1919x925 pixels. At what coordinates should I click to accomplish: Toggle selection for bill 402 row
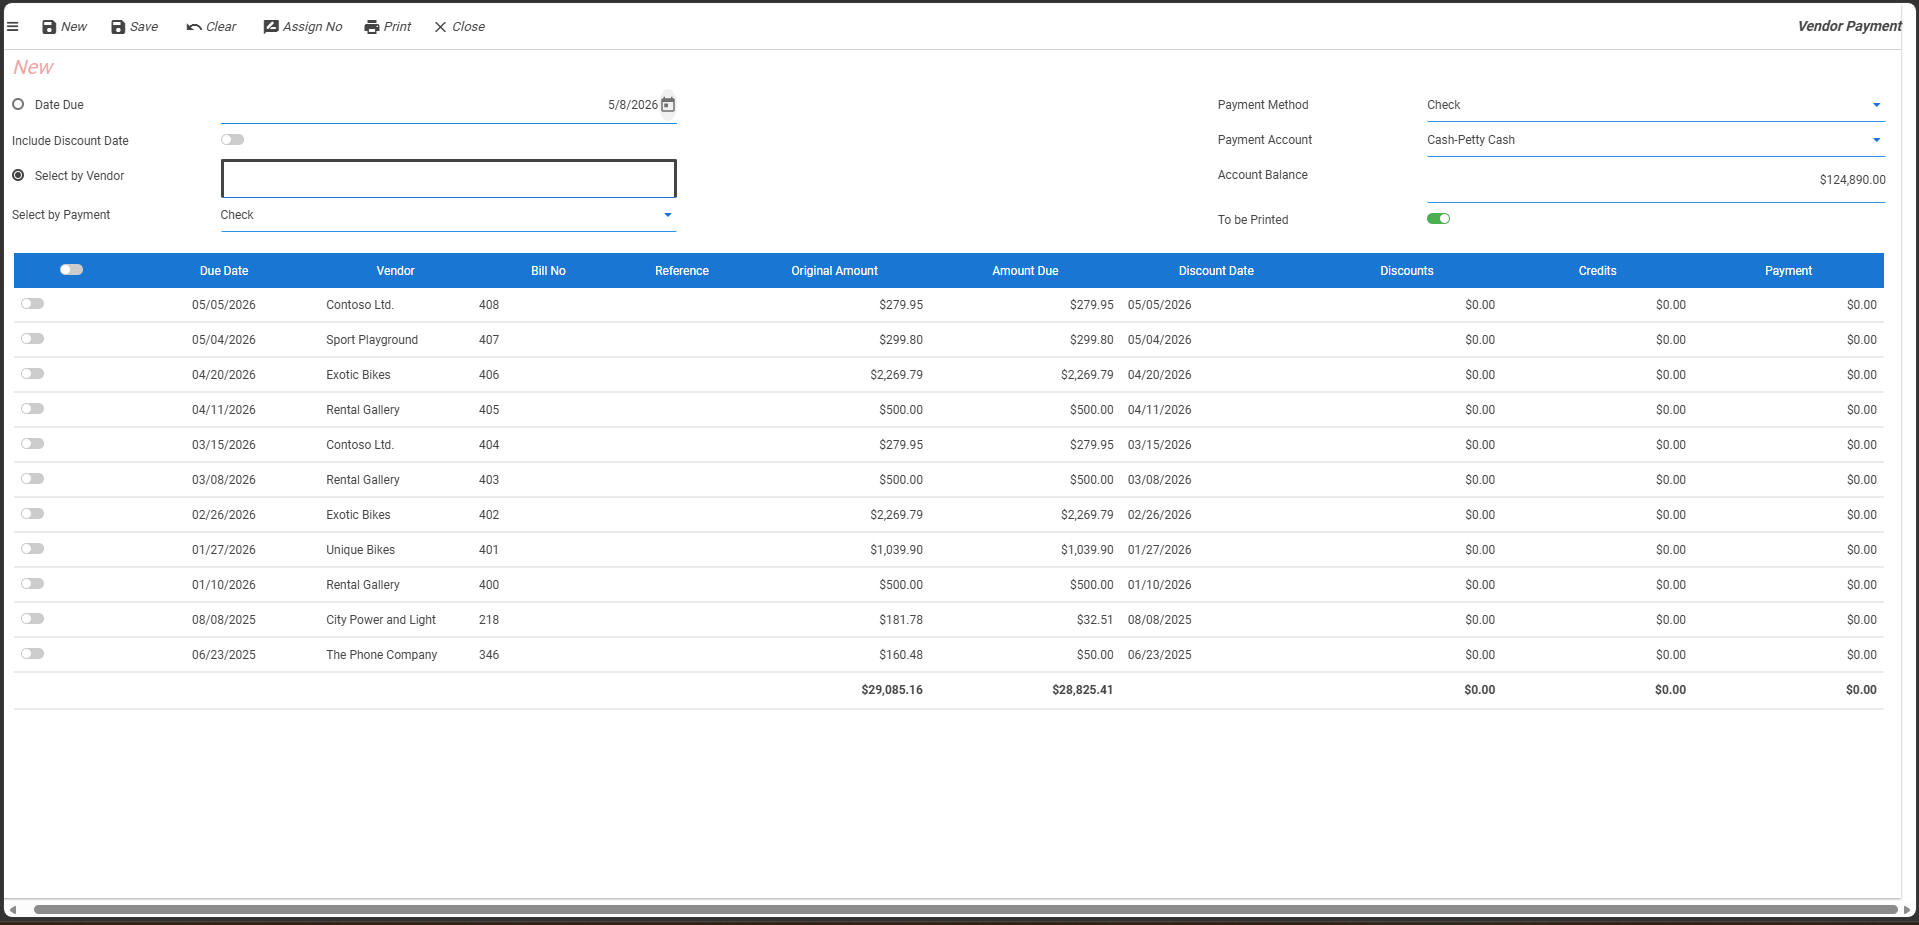point(32,514)
